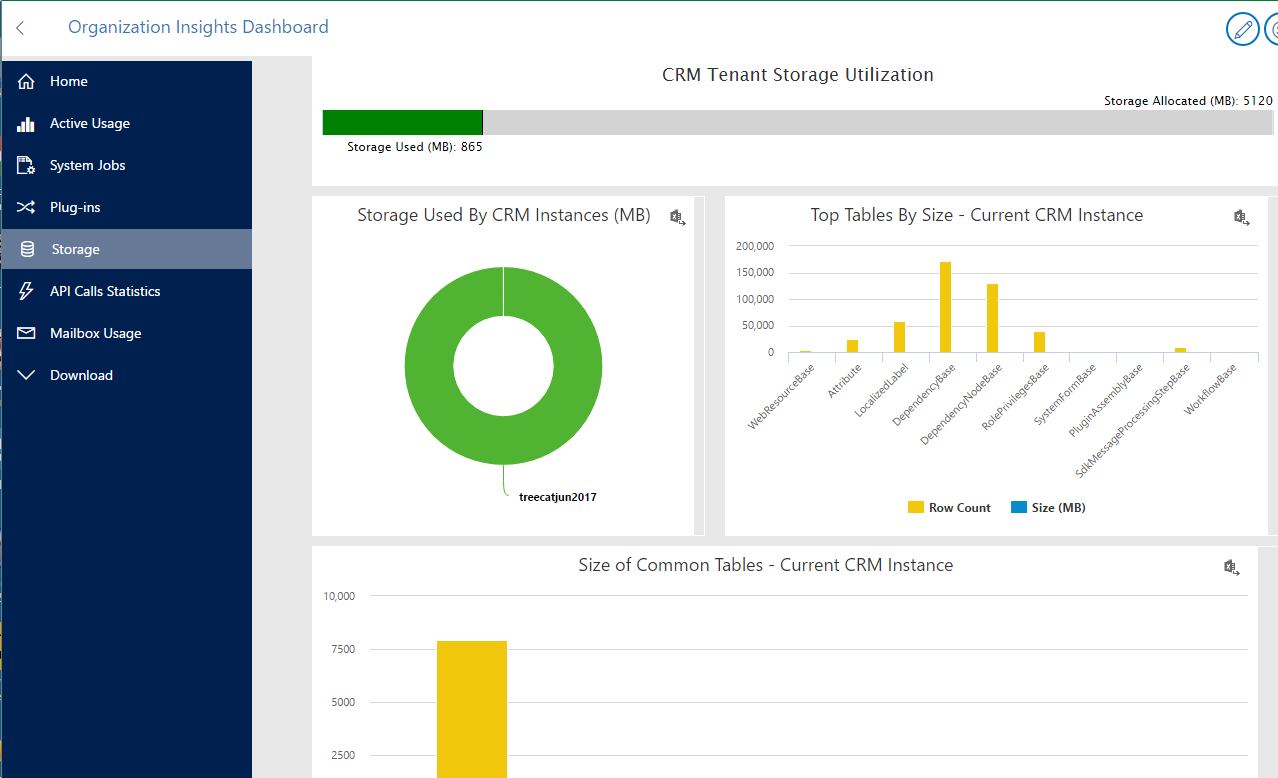Image resolution: width=1278 pixels, height=778 pixels.
Task: Click the DependencyNodeBase yellow bar
Action: tap(992, 318)
